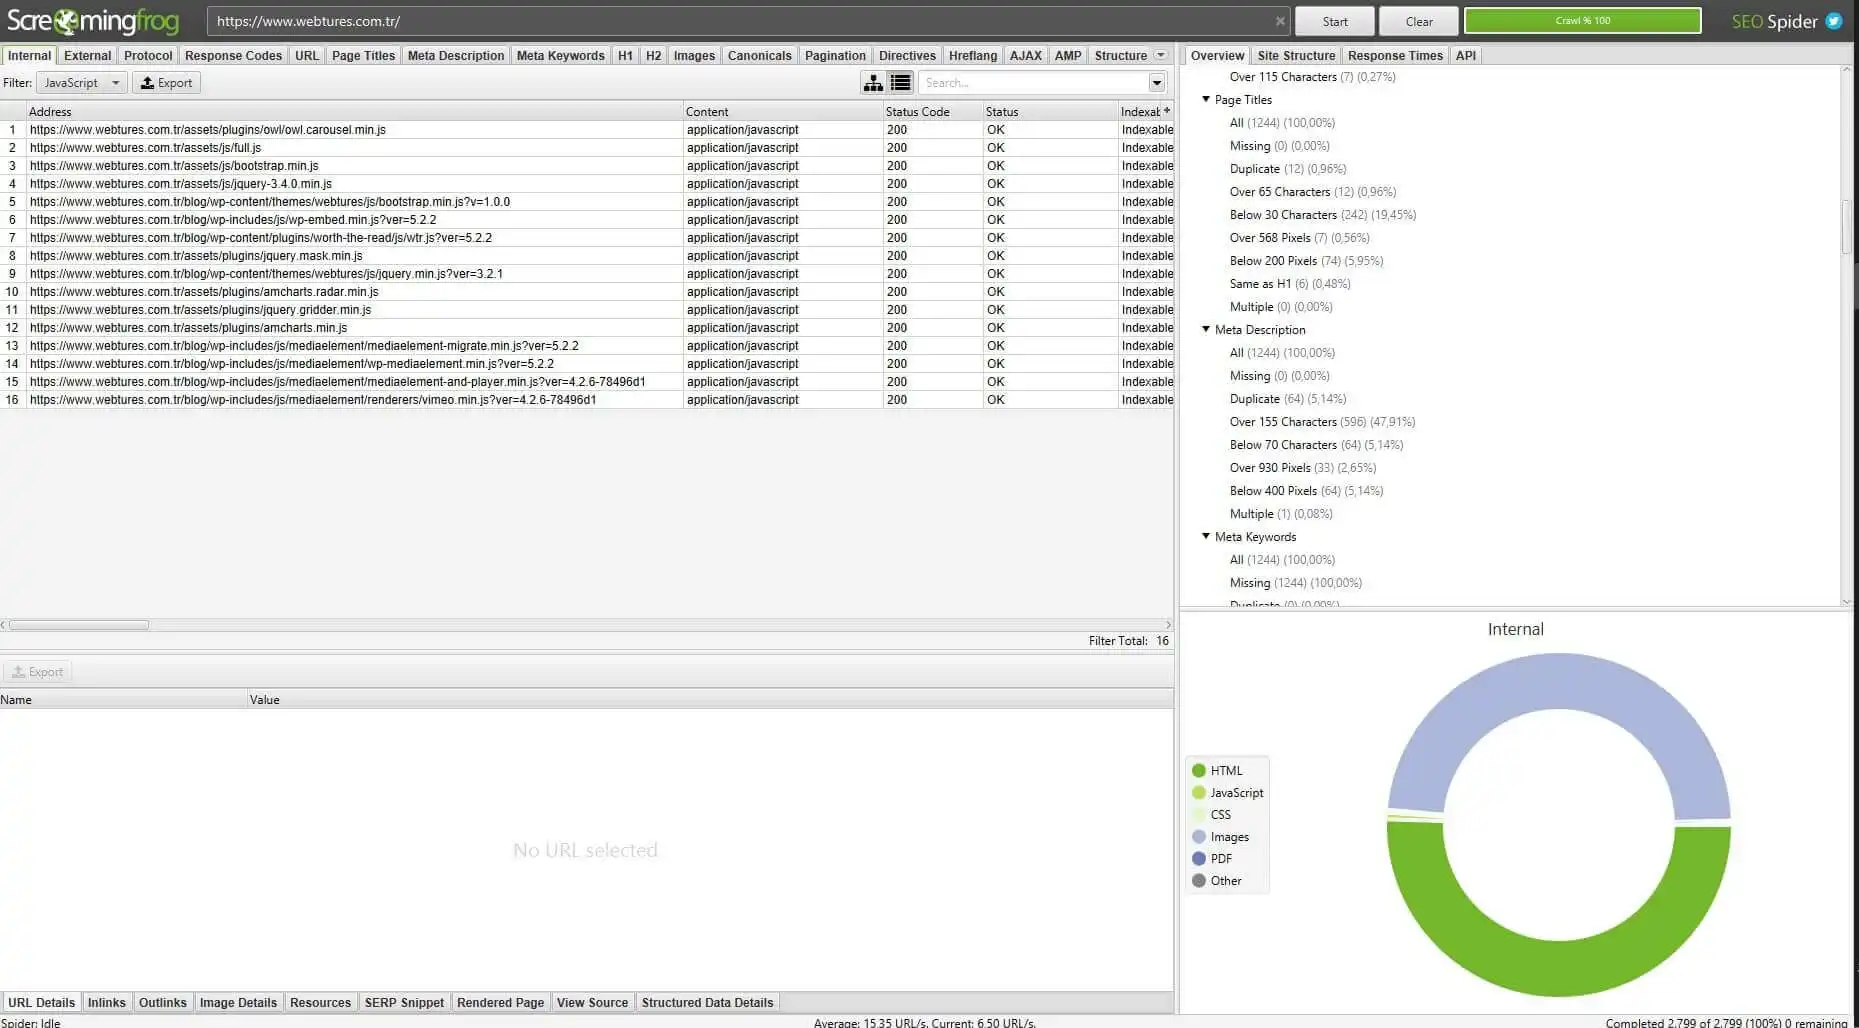
Task: Collapse the Meta Description section
Action: [x=1206, y=329]
